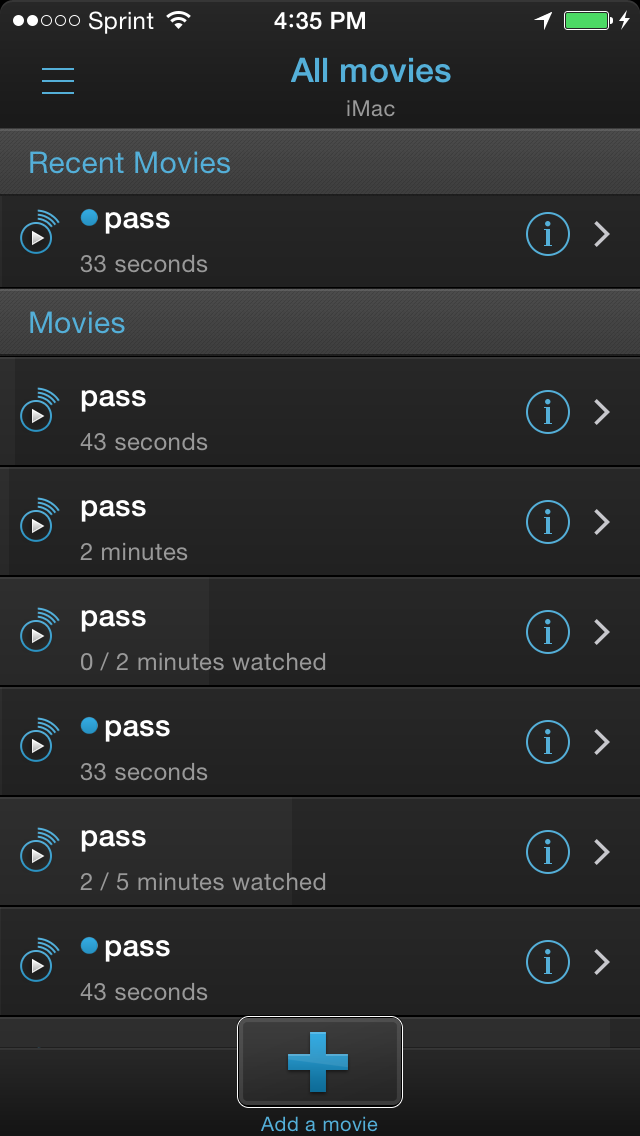Tap the "Recent Movies" section header
Screen dimensions: 640x1136
(x=130, y=163)
